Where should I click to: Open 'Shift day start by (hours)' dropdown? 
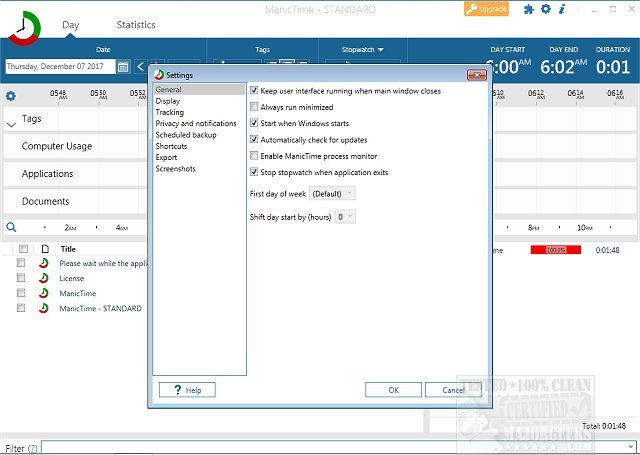click(x=345, y=217)
